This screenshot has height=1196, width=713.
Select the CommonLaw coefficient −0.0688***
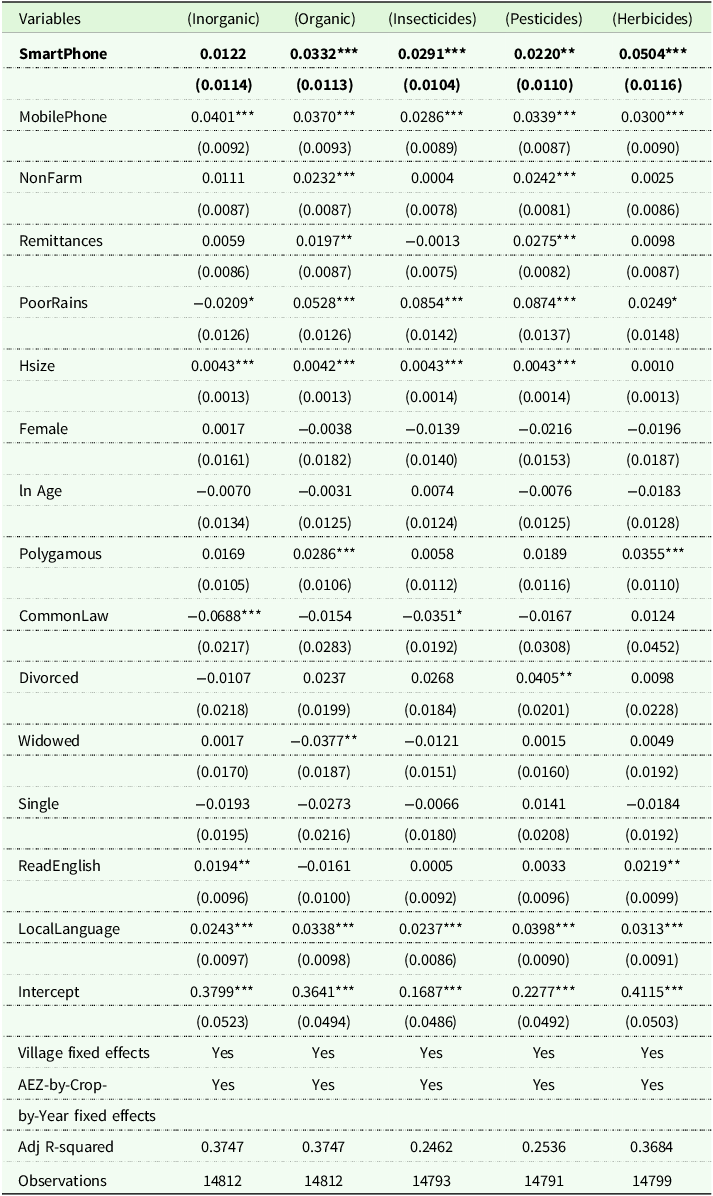(223, 616)
